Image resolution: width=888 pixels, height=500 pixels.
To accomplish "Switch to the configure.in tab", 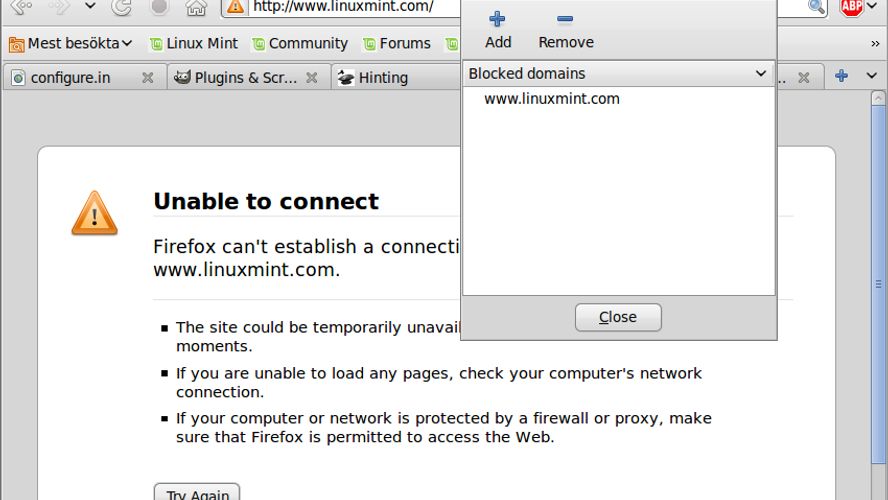I will (x=70, y=77).
